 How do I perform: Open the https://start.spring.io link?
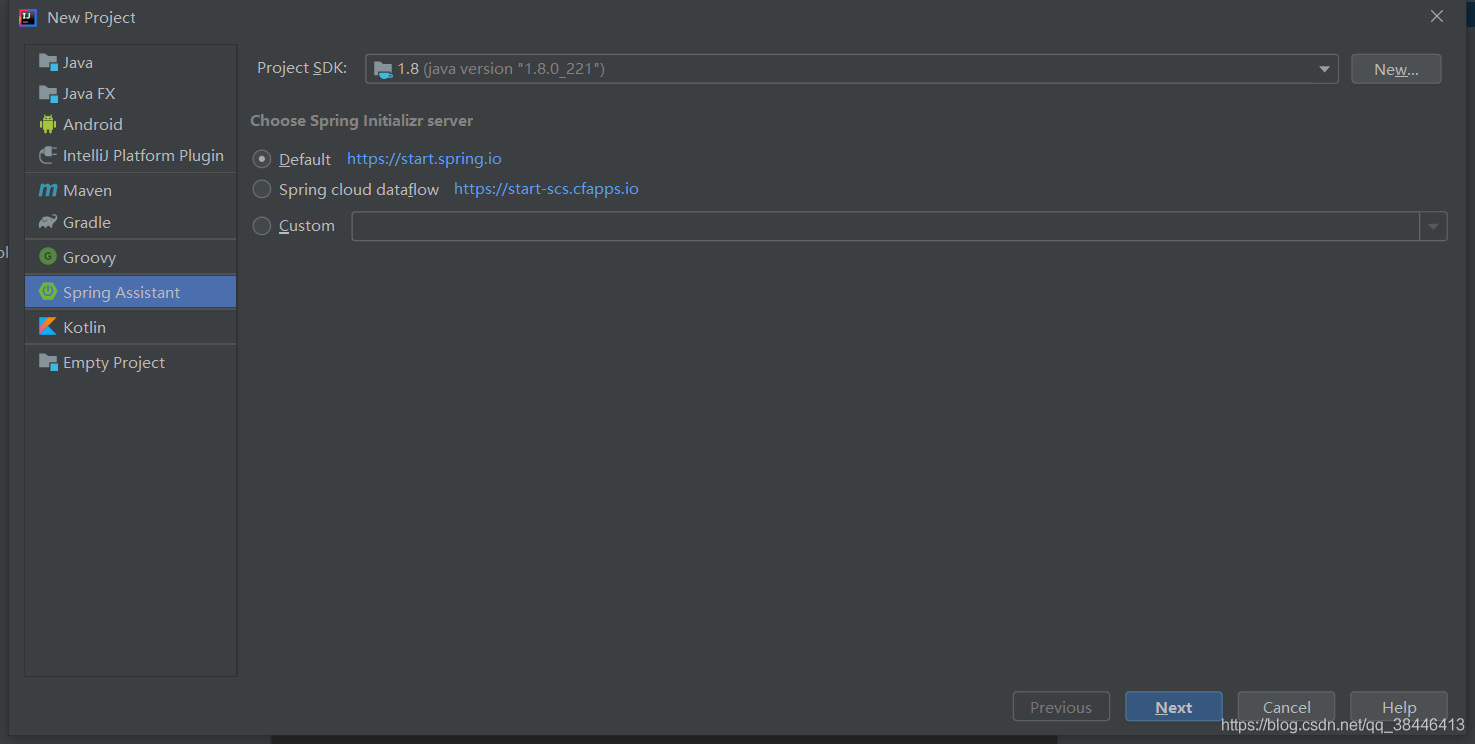[x=424, y=159]
